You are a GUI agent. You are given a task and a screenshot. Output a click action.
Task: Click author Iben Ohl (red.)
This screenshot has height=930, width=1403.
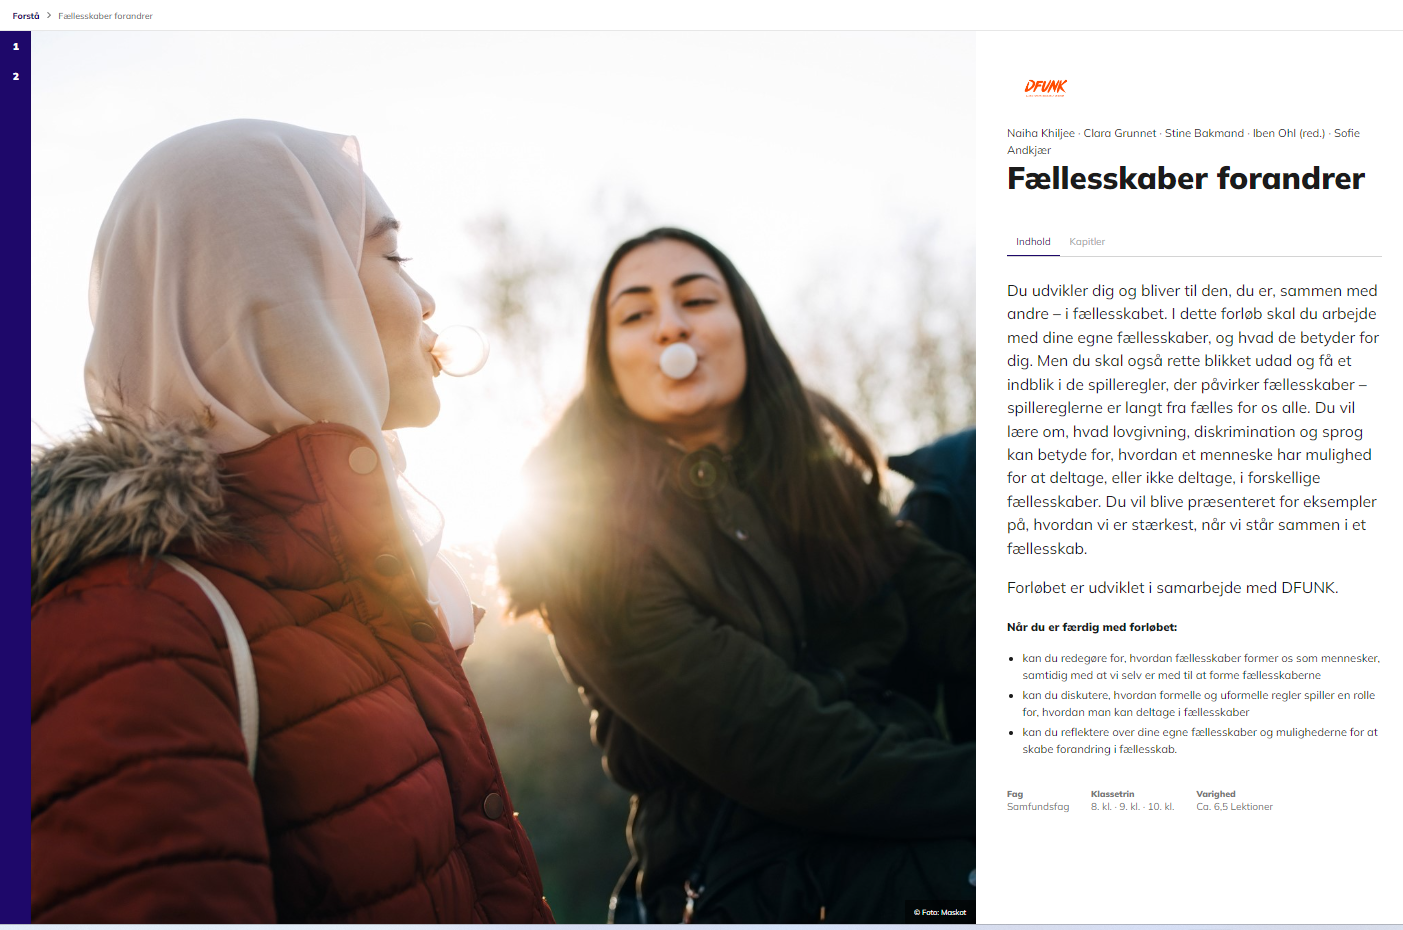pyautogui.click(x=1289, y=133)
